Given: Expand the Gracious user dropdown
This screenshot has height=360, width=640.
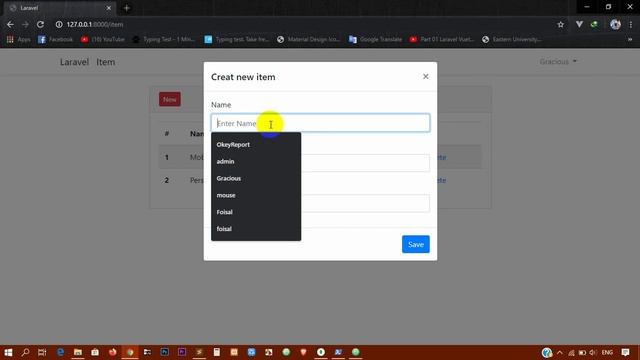Looking at the screenshot, I should [558, 62].
